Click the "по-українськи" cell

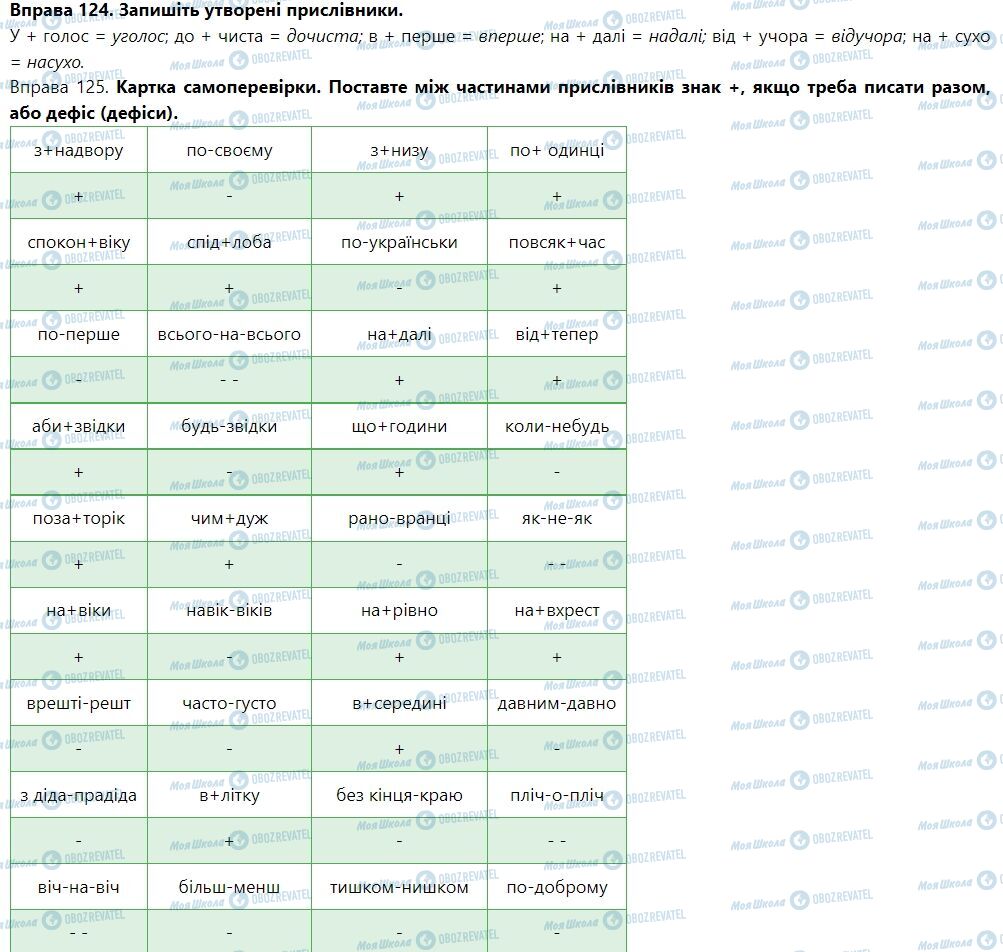point(399,242)
